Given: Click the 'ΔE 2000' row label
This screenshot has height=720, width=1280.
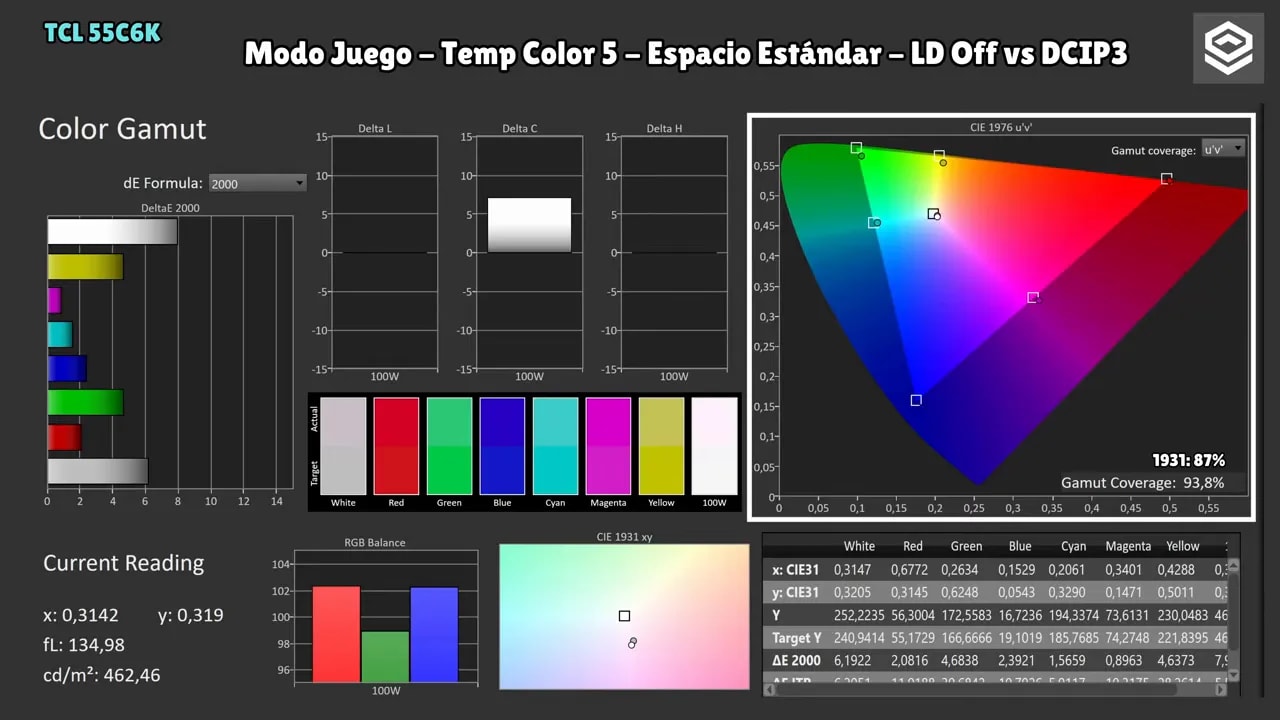Looking at the screenshot, I should coord(799,661).
